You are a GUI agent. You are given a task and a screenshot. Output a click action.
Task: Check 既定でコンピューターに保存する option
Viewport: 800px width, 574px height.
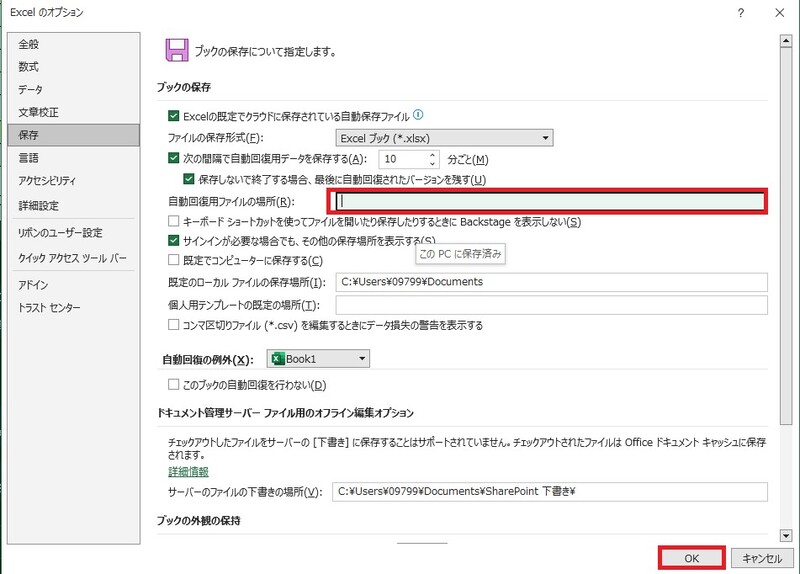[x=173, y=260]
